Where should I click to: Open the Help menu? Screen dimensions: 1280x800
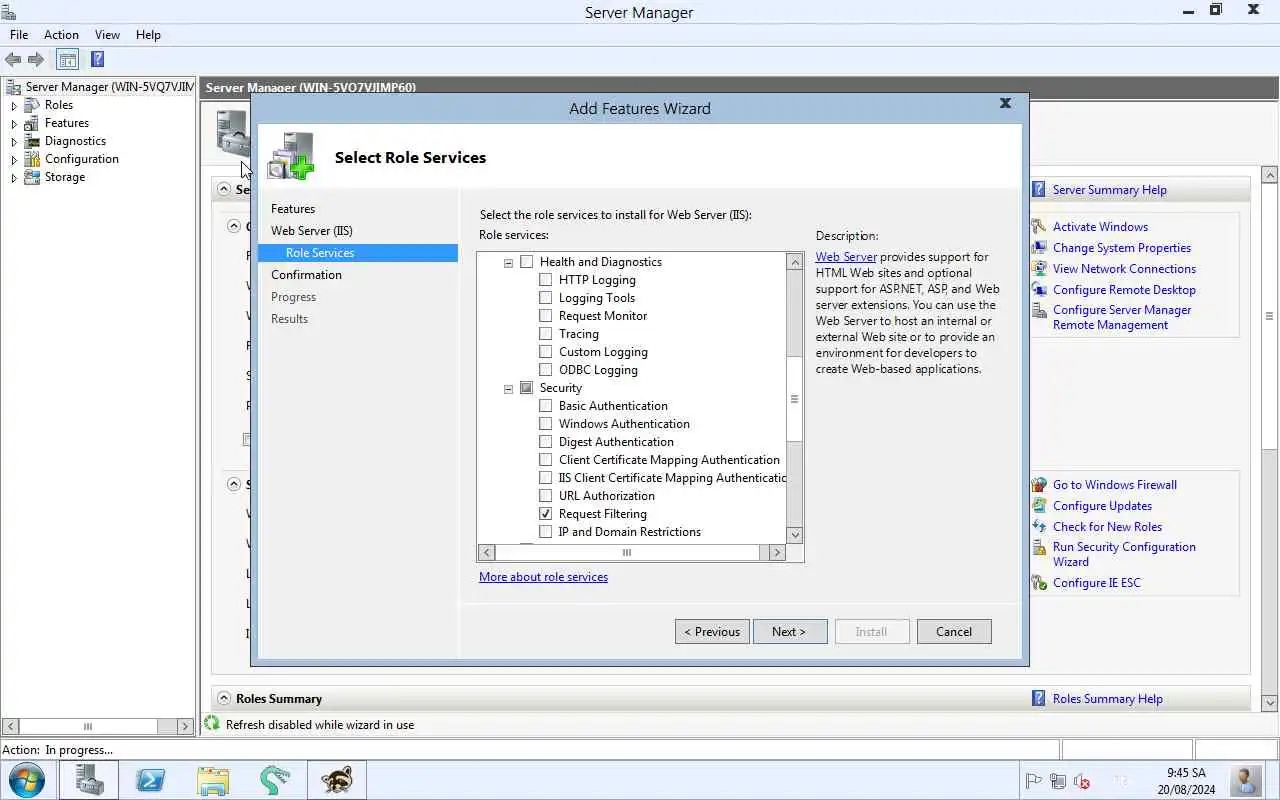(x=148, y=35)
